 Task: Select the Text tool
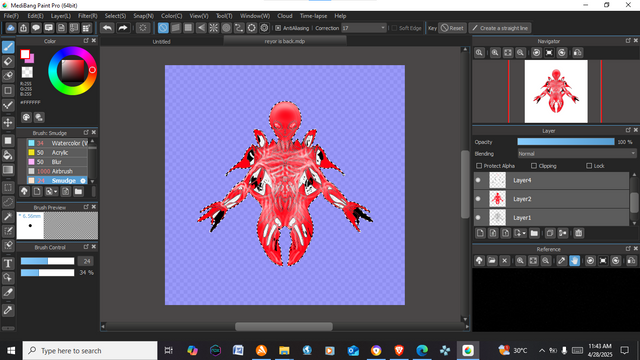pos(8,264)
